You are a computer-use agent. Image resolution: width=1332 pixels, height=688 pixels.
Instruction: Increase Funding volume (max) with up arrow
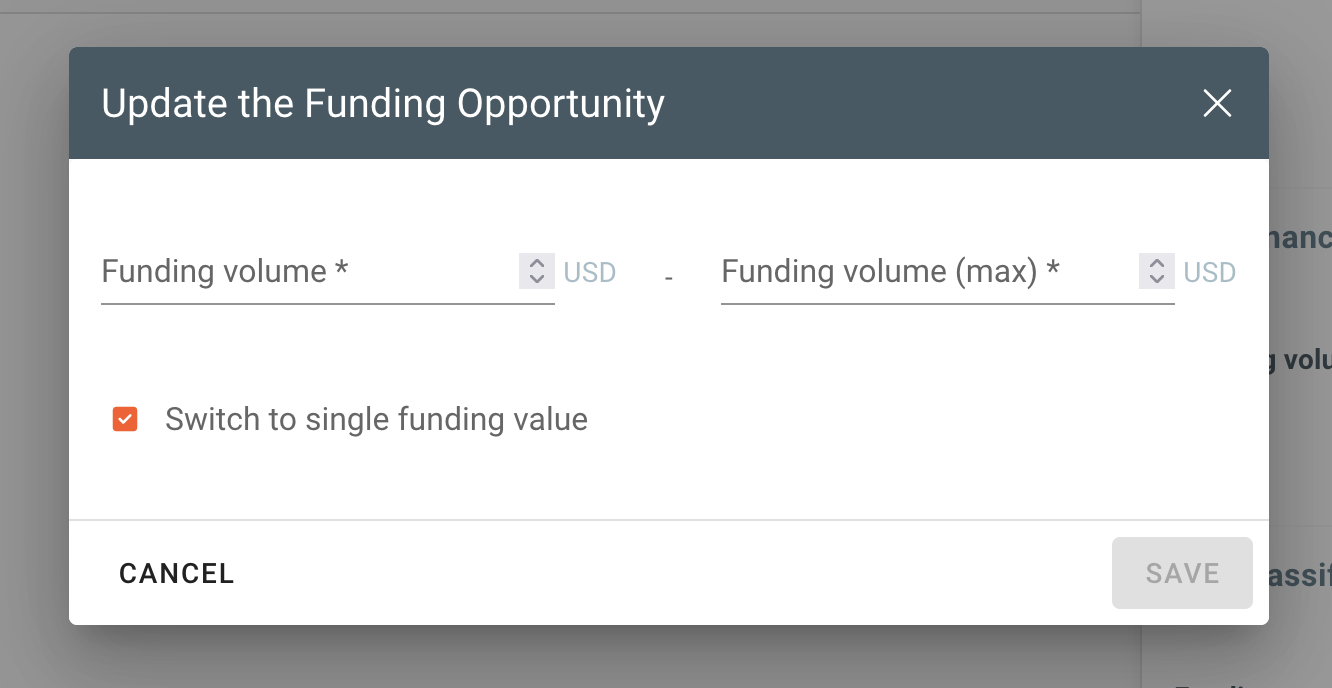pos(1157,264)
